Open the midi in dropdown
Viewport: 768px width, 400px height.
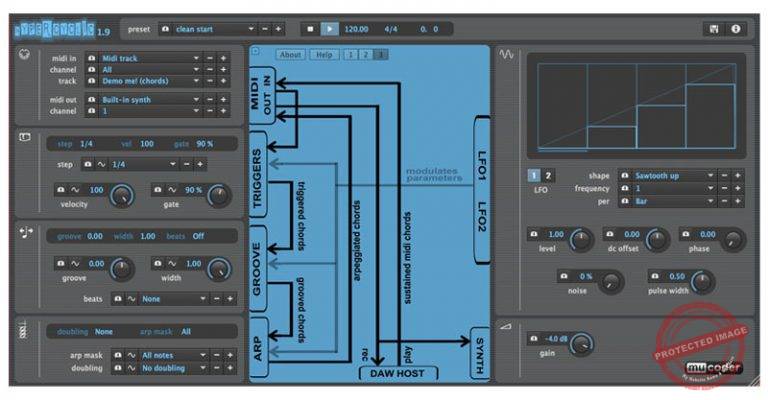tap(149, 58)
